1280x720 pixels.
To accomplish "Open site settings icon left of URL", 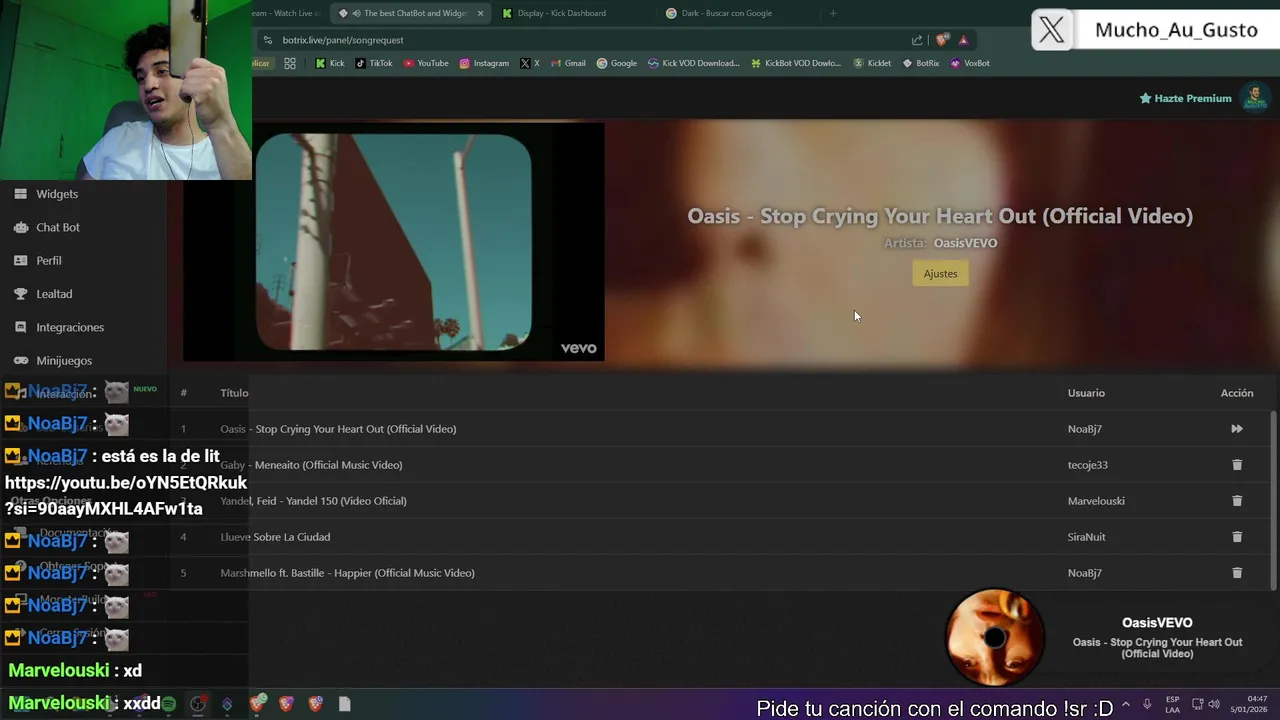I will 267,40.
